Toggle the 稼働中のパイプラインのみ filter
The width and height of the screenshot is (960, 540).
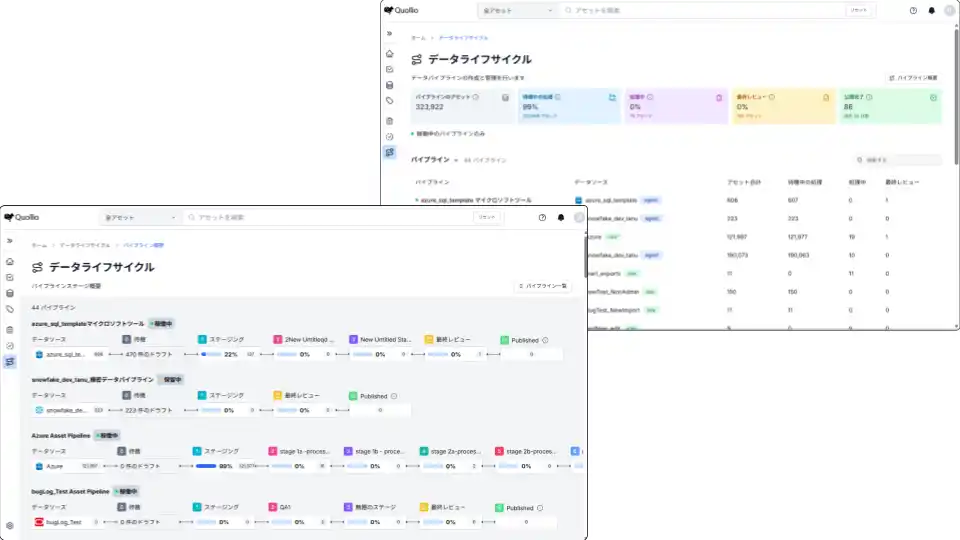click(449, 133)
